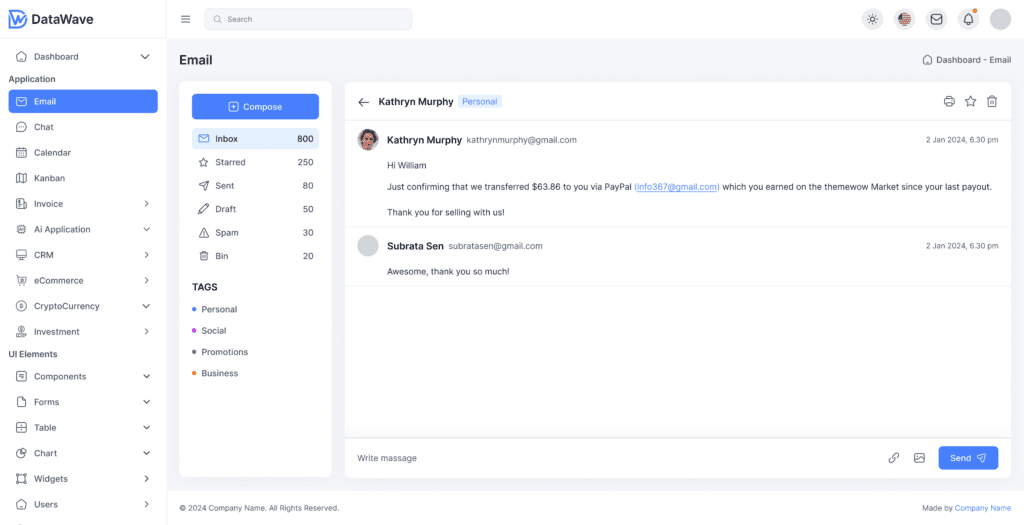Expand the Invoice submenu
This screenshot has width=1024, height=525.
(x=146, y=204)
